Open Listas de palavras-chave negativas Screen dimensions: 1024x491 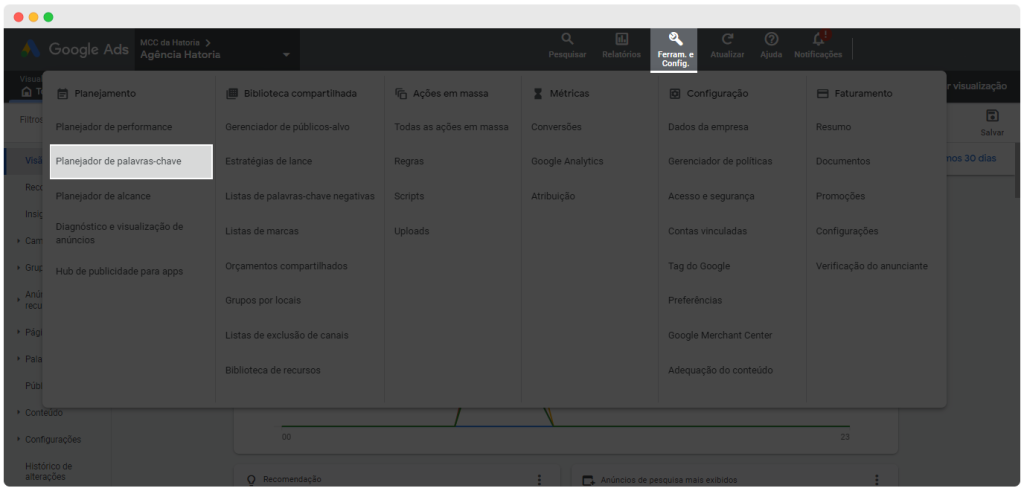pos(300,196)
